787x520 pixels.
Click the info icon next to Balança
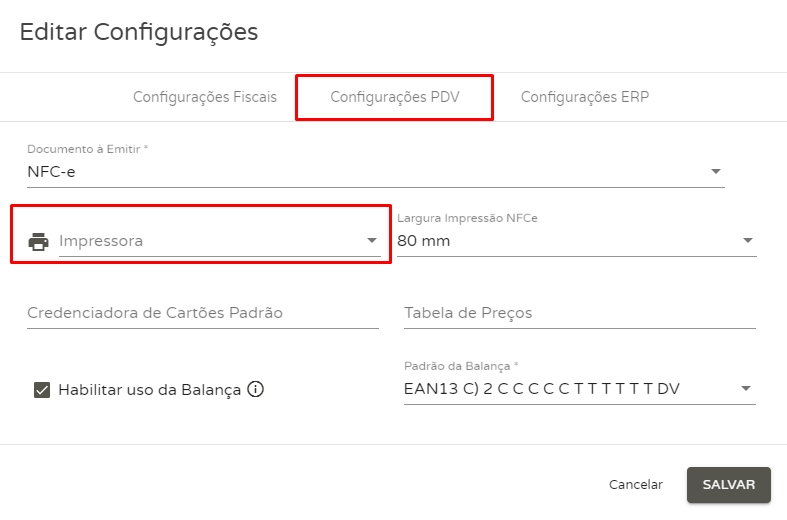(x=255, y=389)
